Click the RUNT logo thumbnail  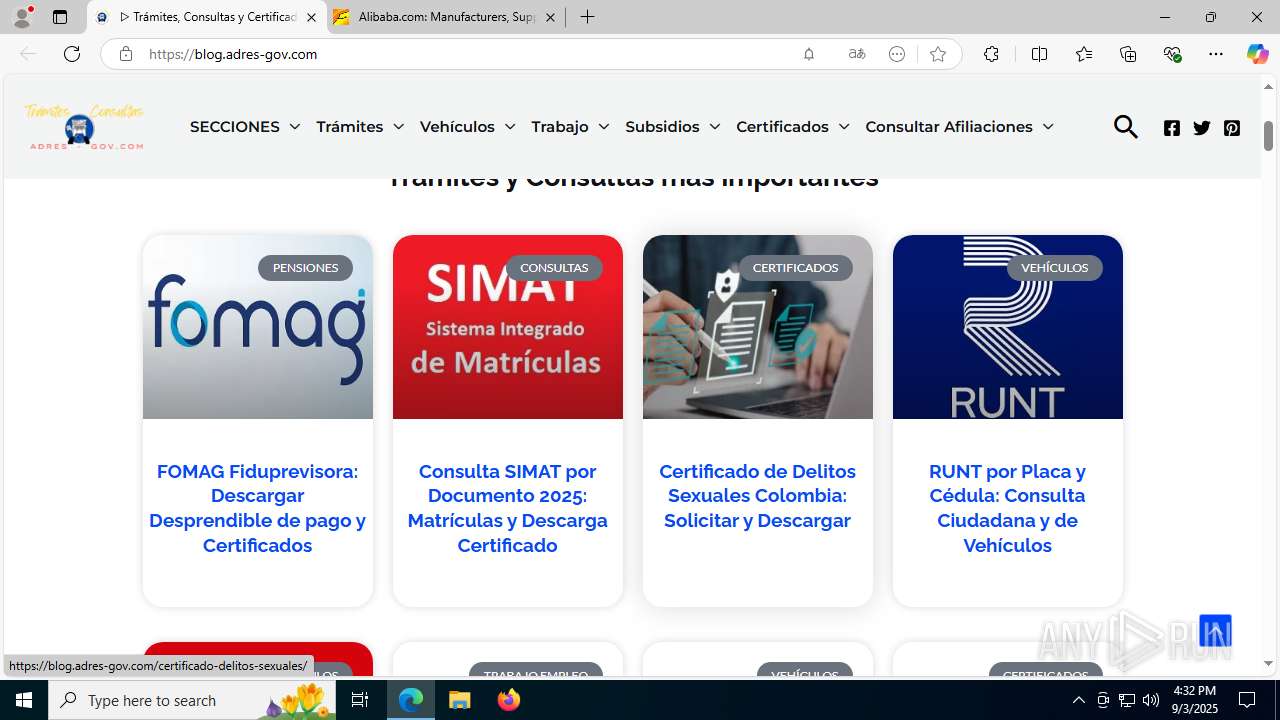[1007, 327]
